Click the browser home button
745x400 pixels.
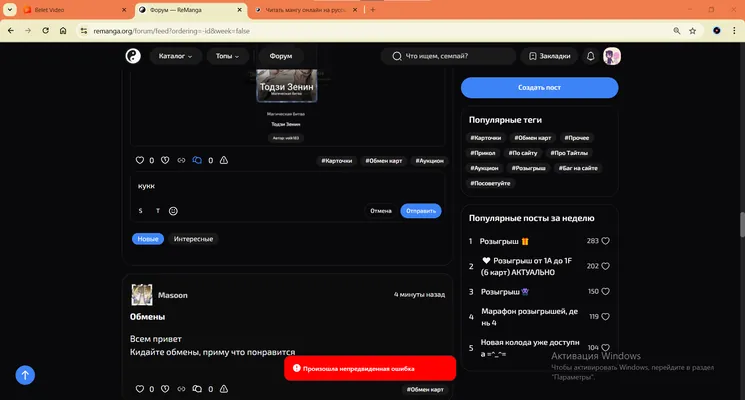63,31
